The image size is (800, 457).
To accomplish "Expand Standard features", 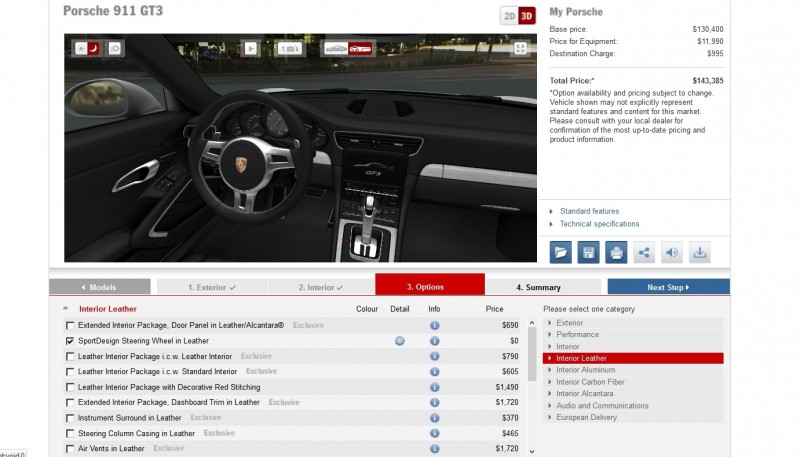I will click(589, 211).
